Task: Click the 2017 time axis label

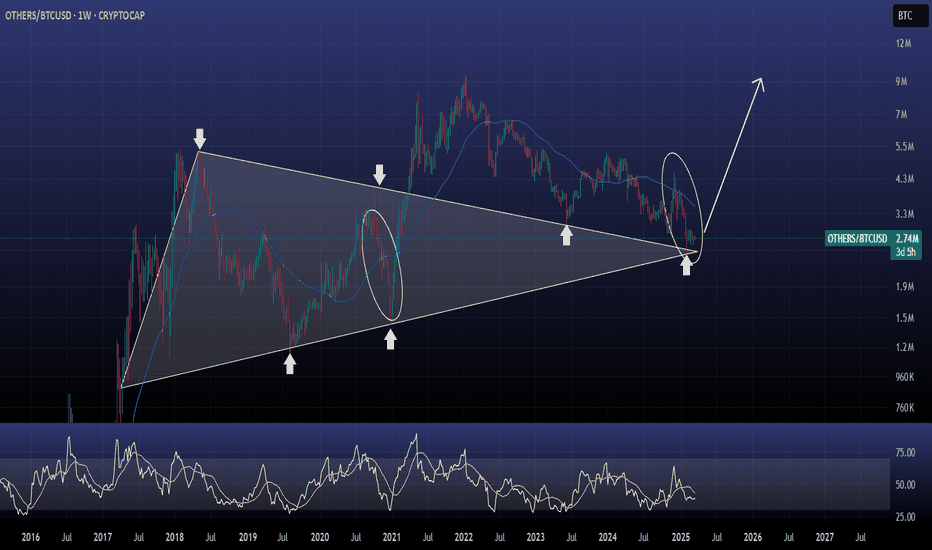Action: tap(103, 538)
